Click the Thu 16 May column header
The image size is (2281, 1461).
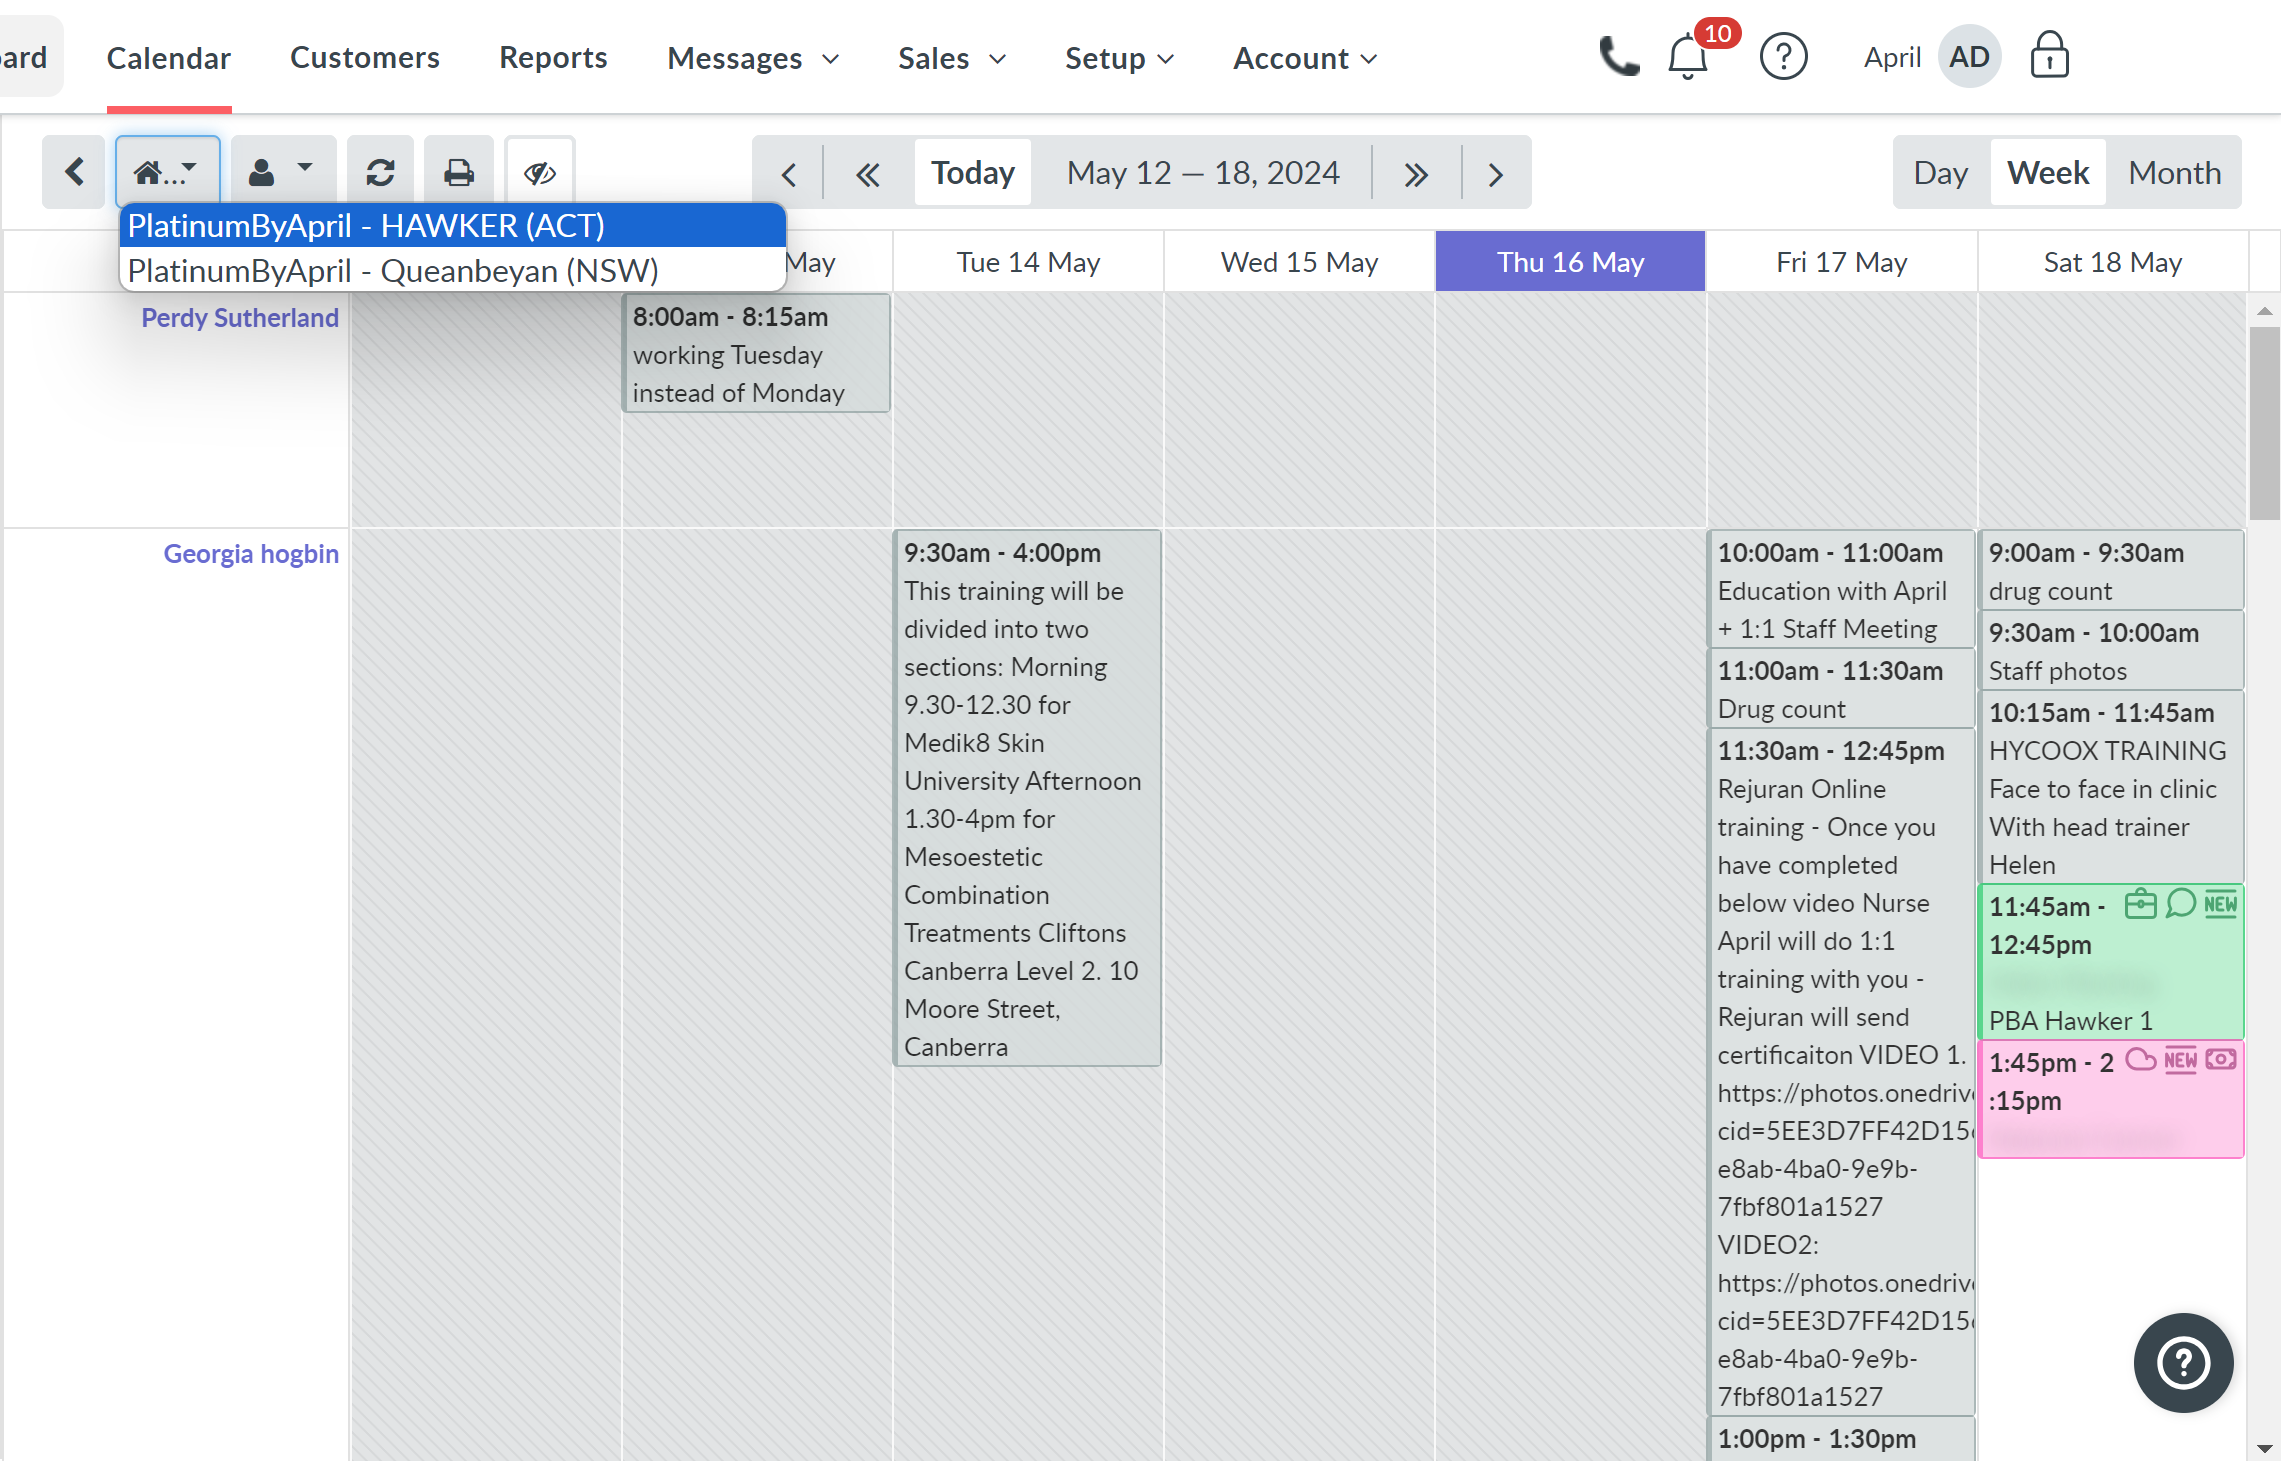[x=1570, y=262]
